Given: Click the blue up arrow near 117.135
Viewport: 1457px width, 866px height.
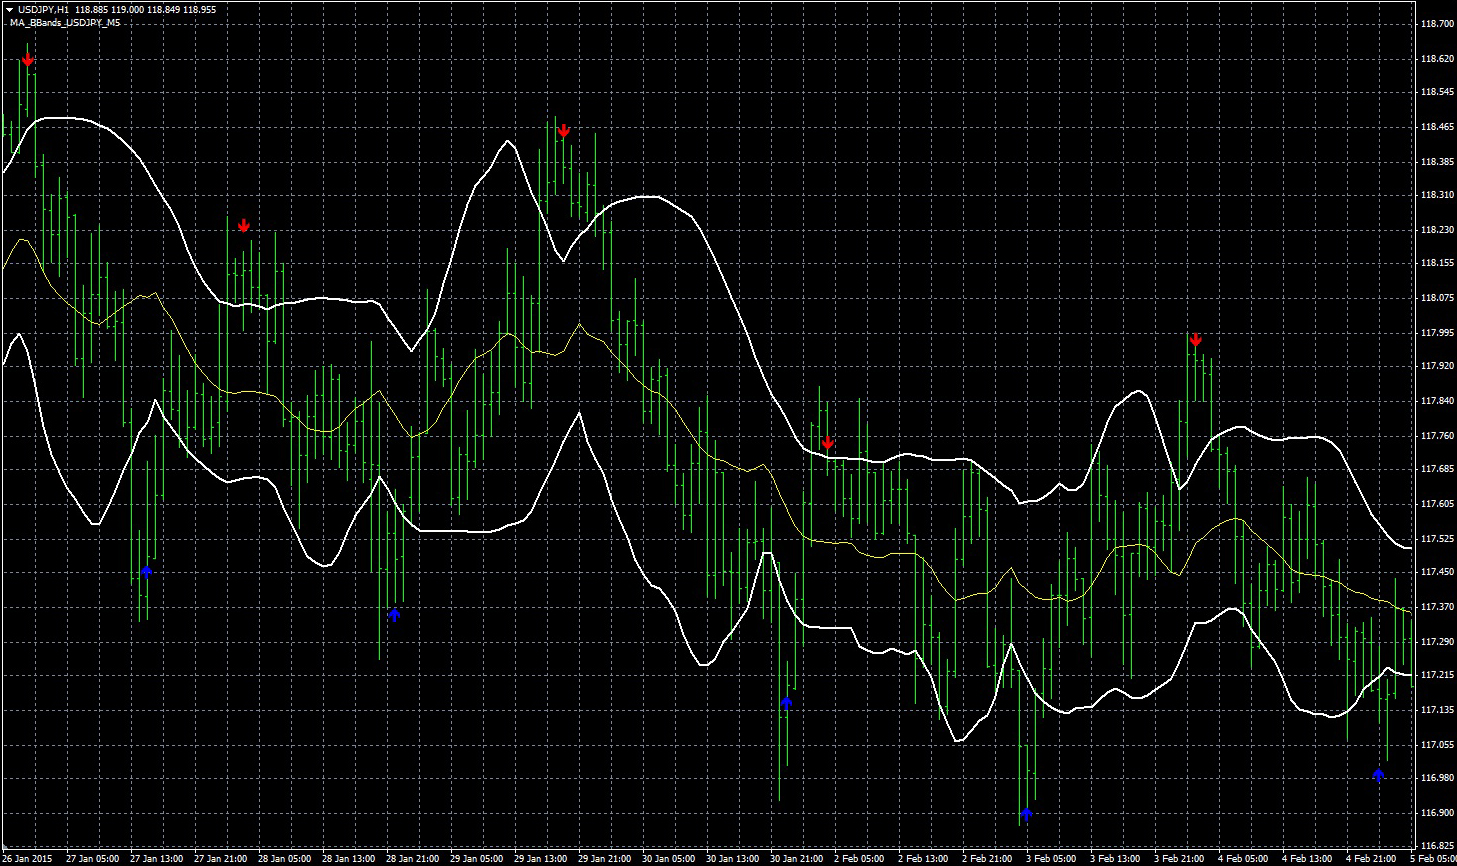Looking at the screenshot, I should [786, 702].
